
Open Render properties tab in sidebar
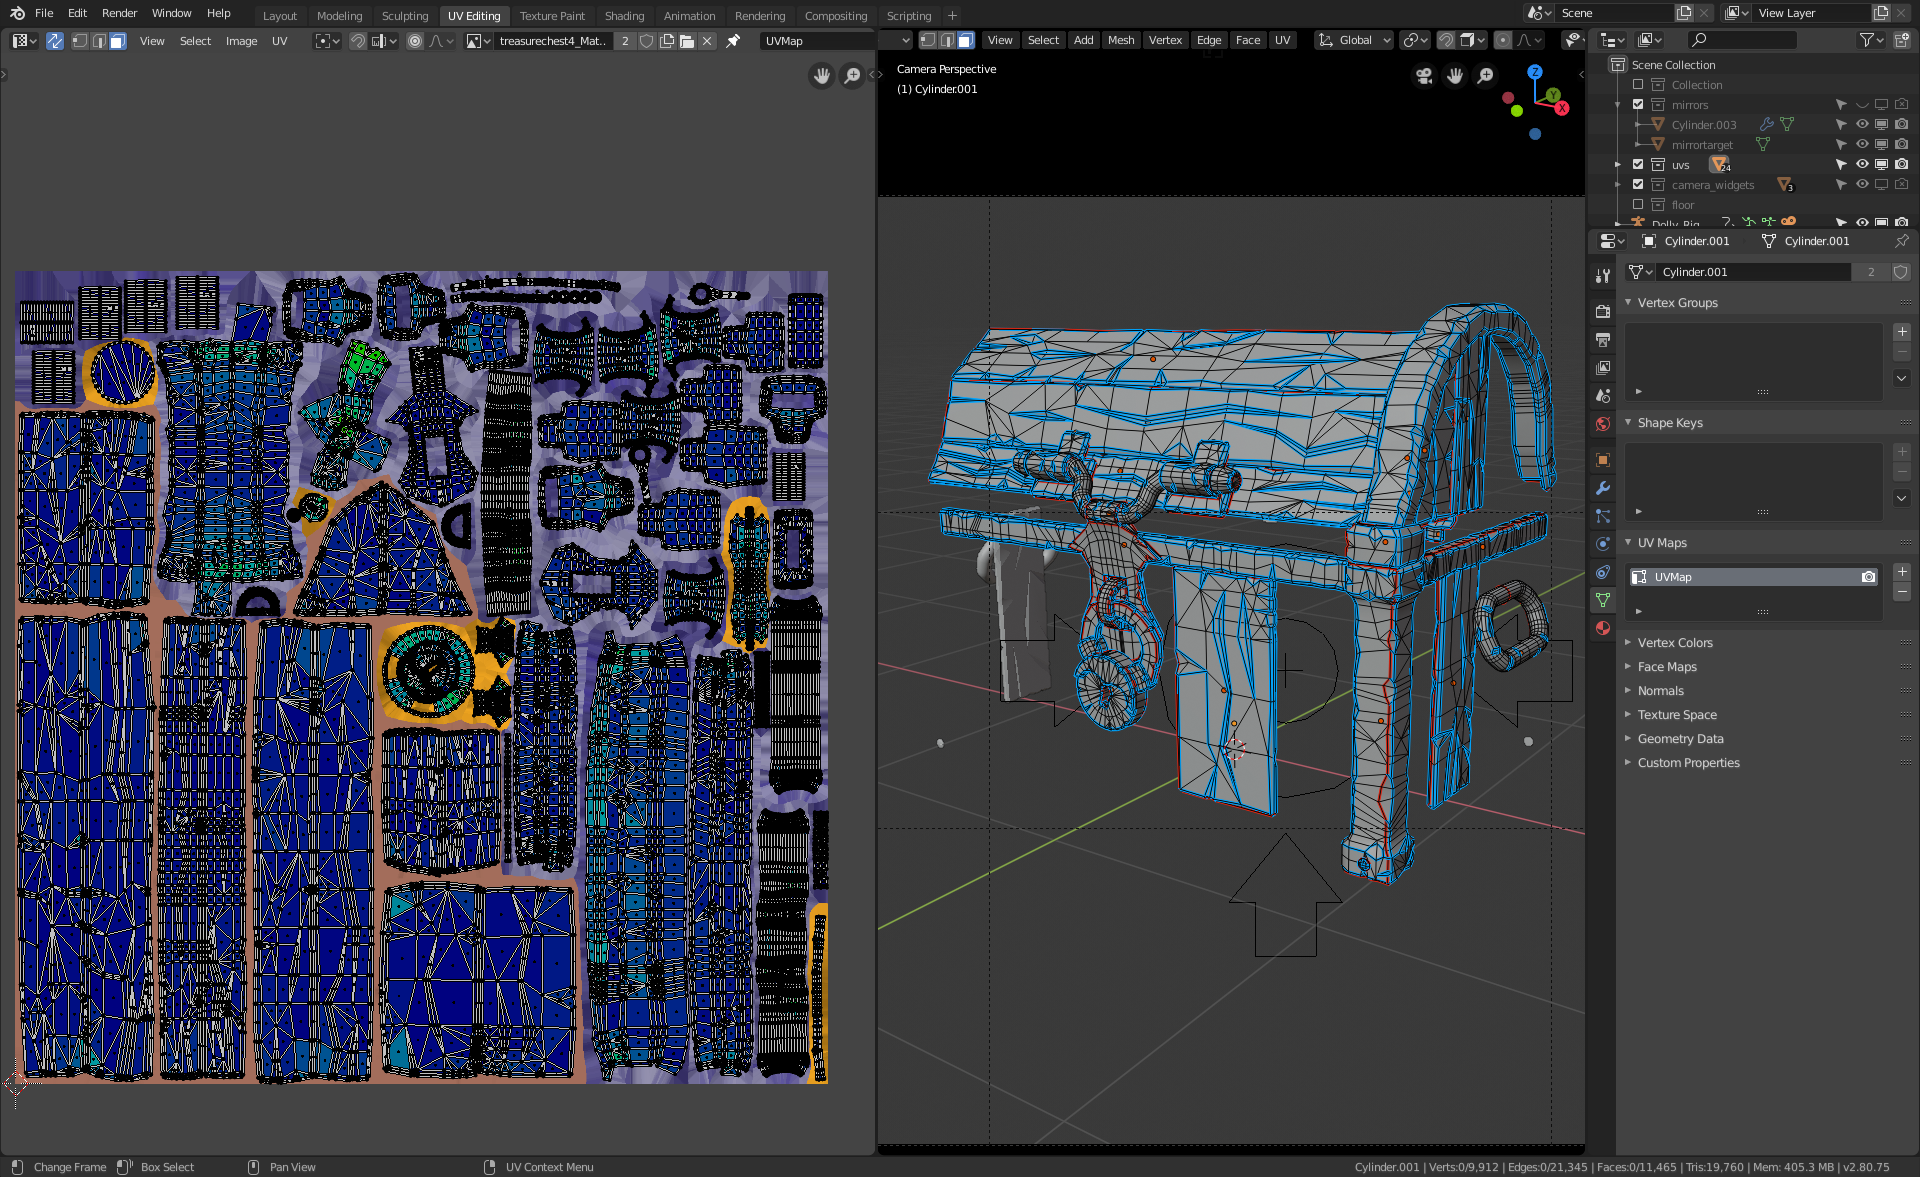[x=1603, y=311]
